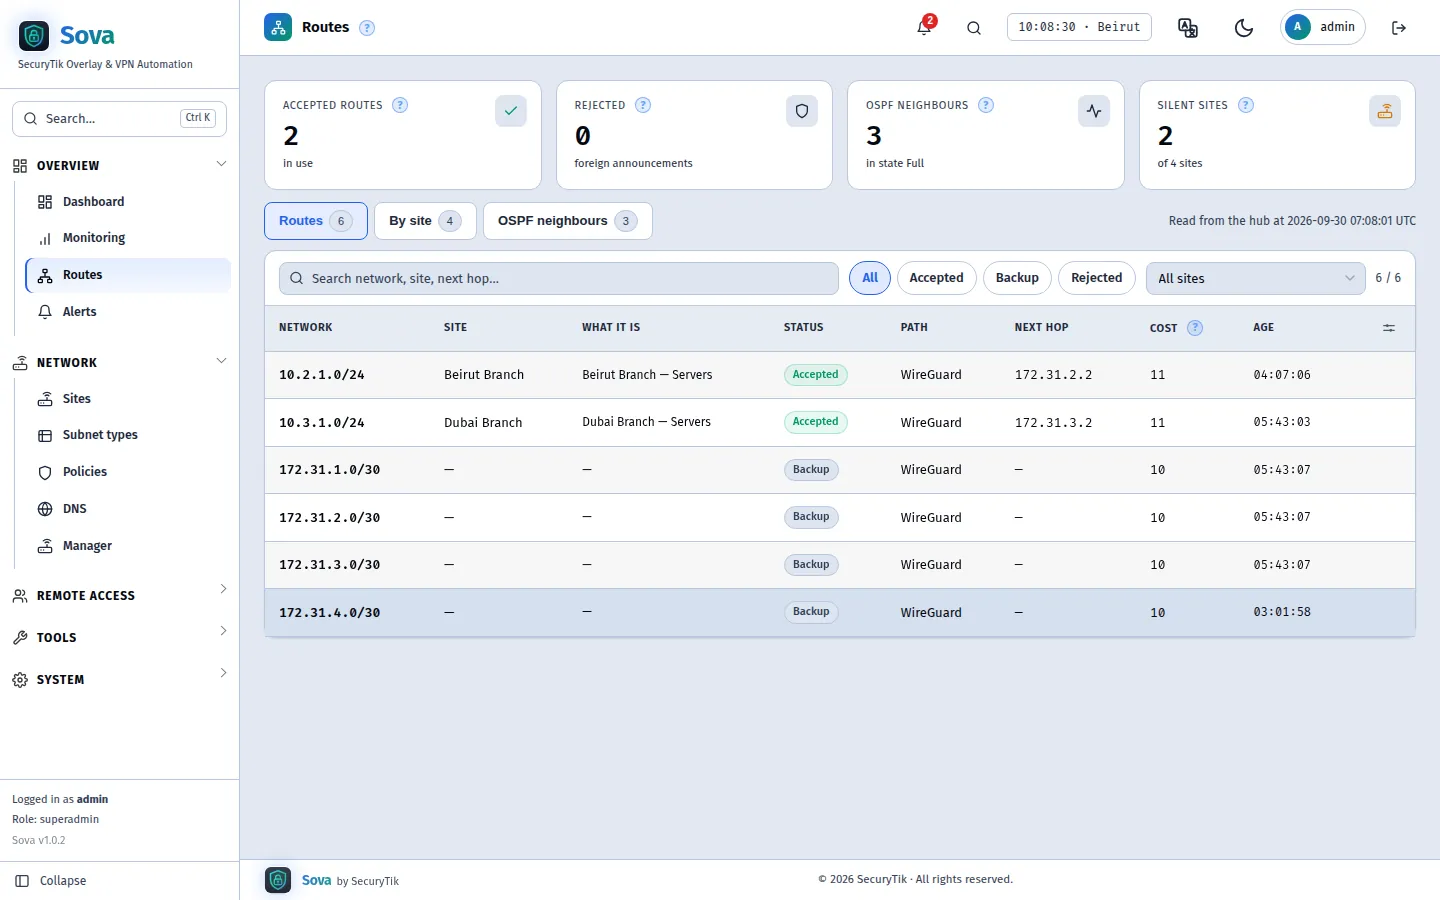Click the Rejected shield icon
Image resolution: width=1440 pixels, height=900 pixels.
point(802,111)
